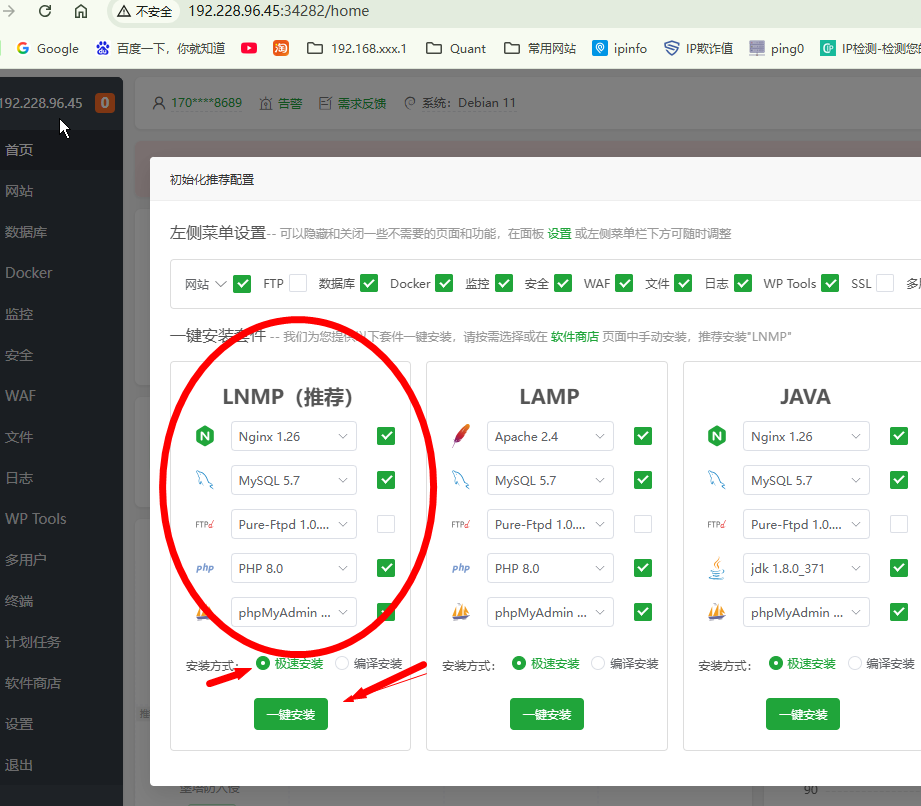Open the IP欺诈值 bookmark
Screen dimensions: 921x806
698,49
